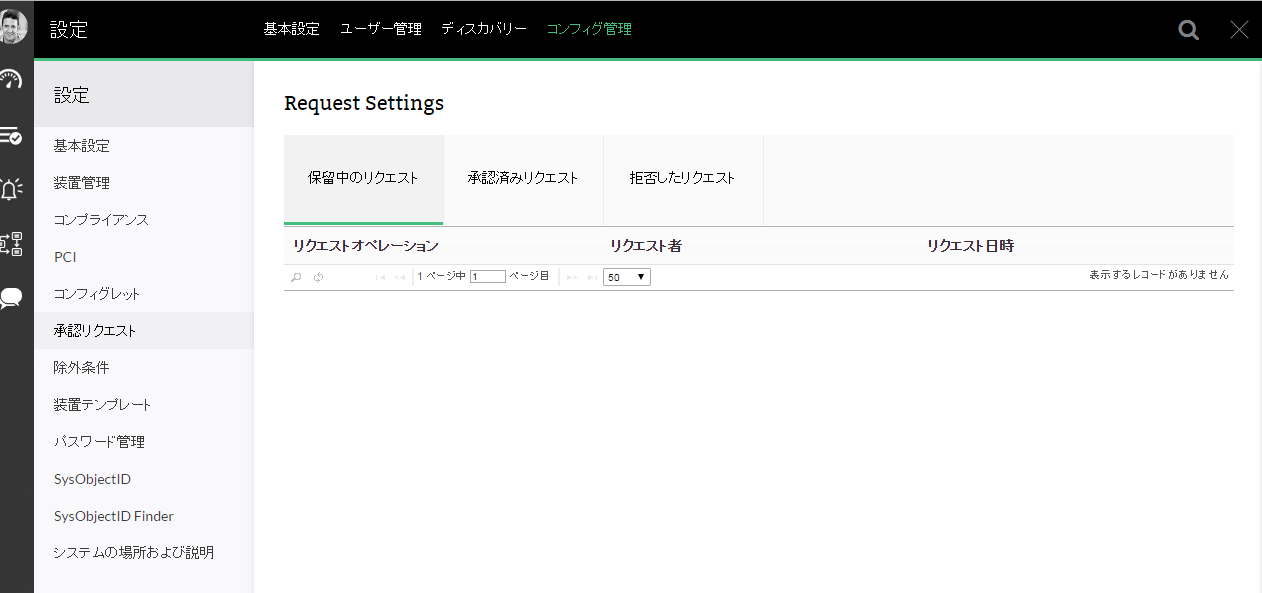Open the user avatar profile

point(12,27)
